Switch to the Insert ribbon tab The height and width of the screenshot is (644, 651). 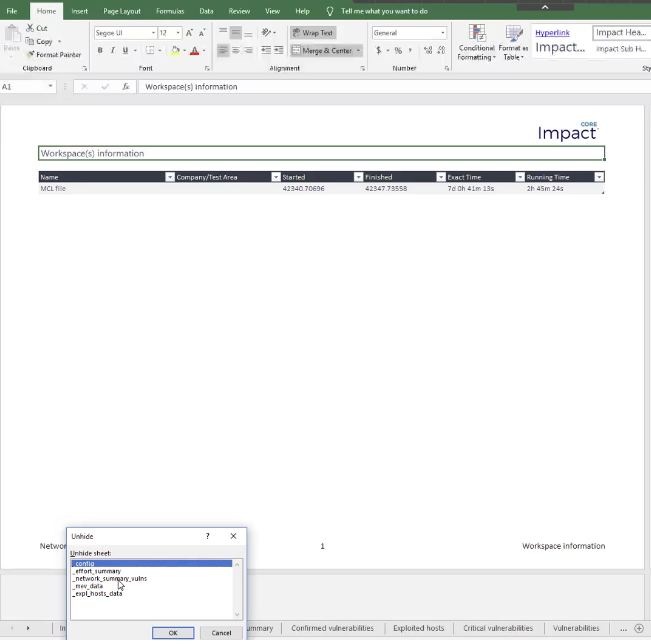tap(79, 11)
